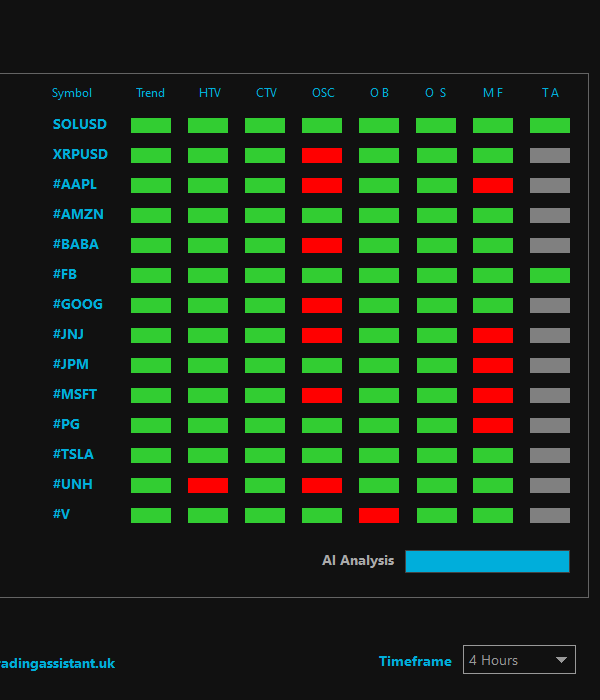600x700 pixels.
Task: Click #TSLA gray T A indicator
Action: 550,455
